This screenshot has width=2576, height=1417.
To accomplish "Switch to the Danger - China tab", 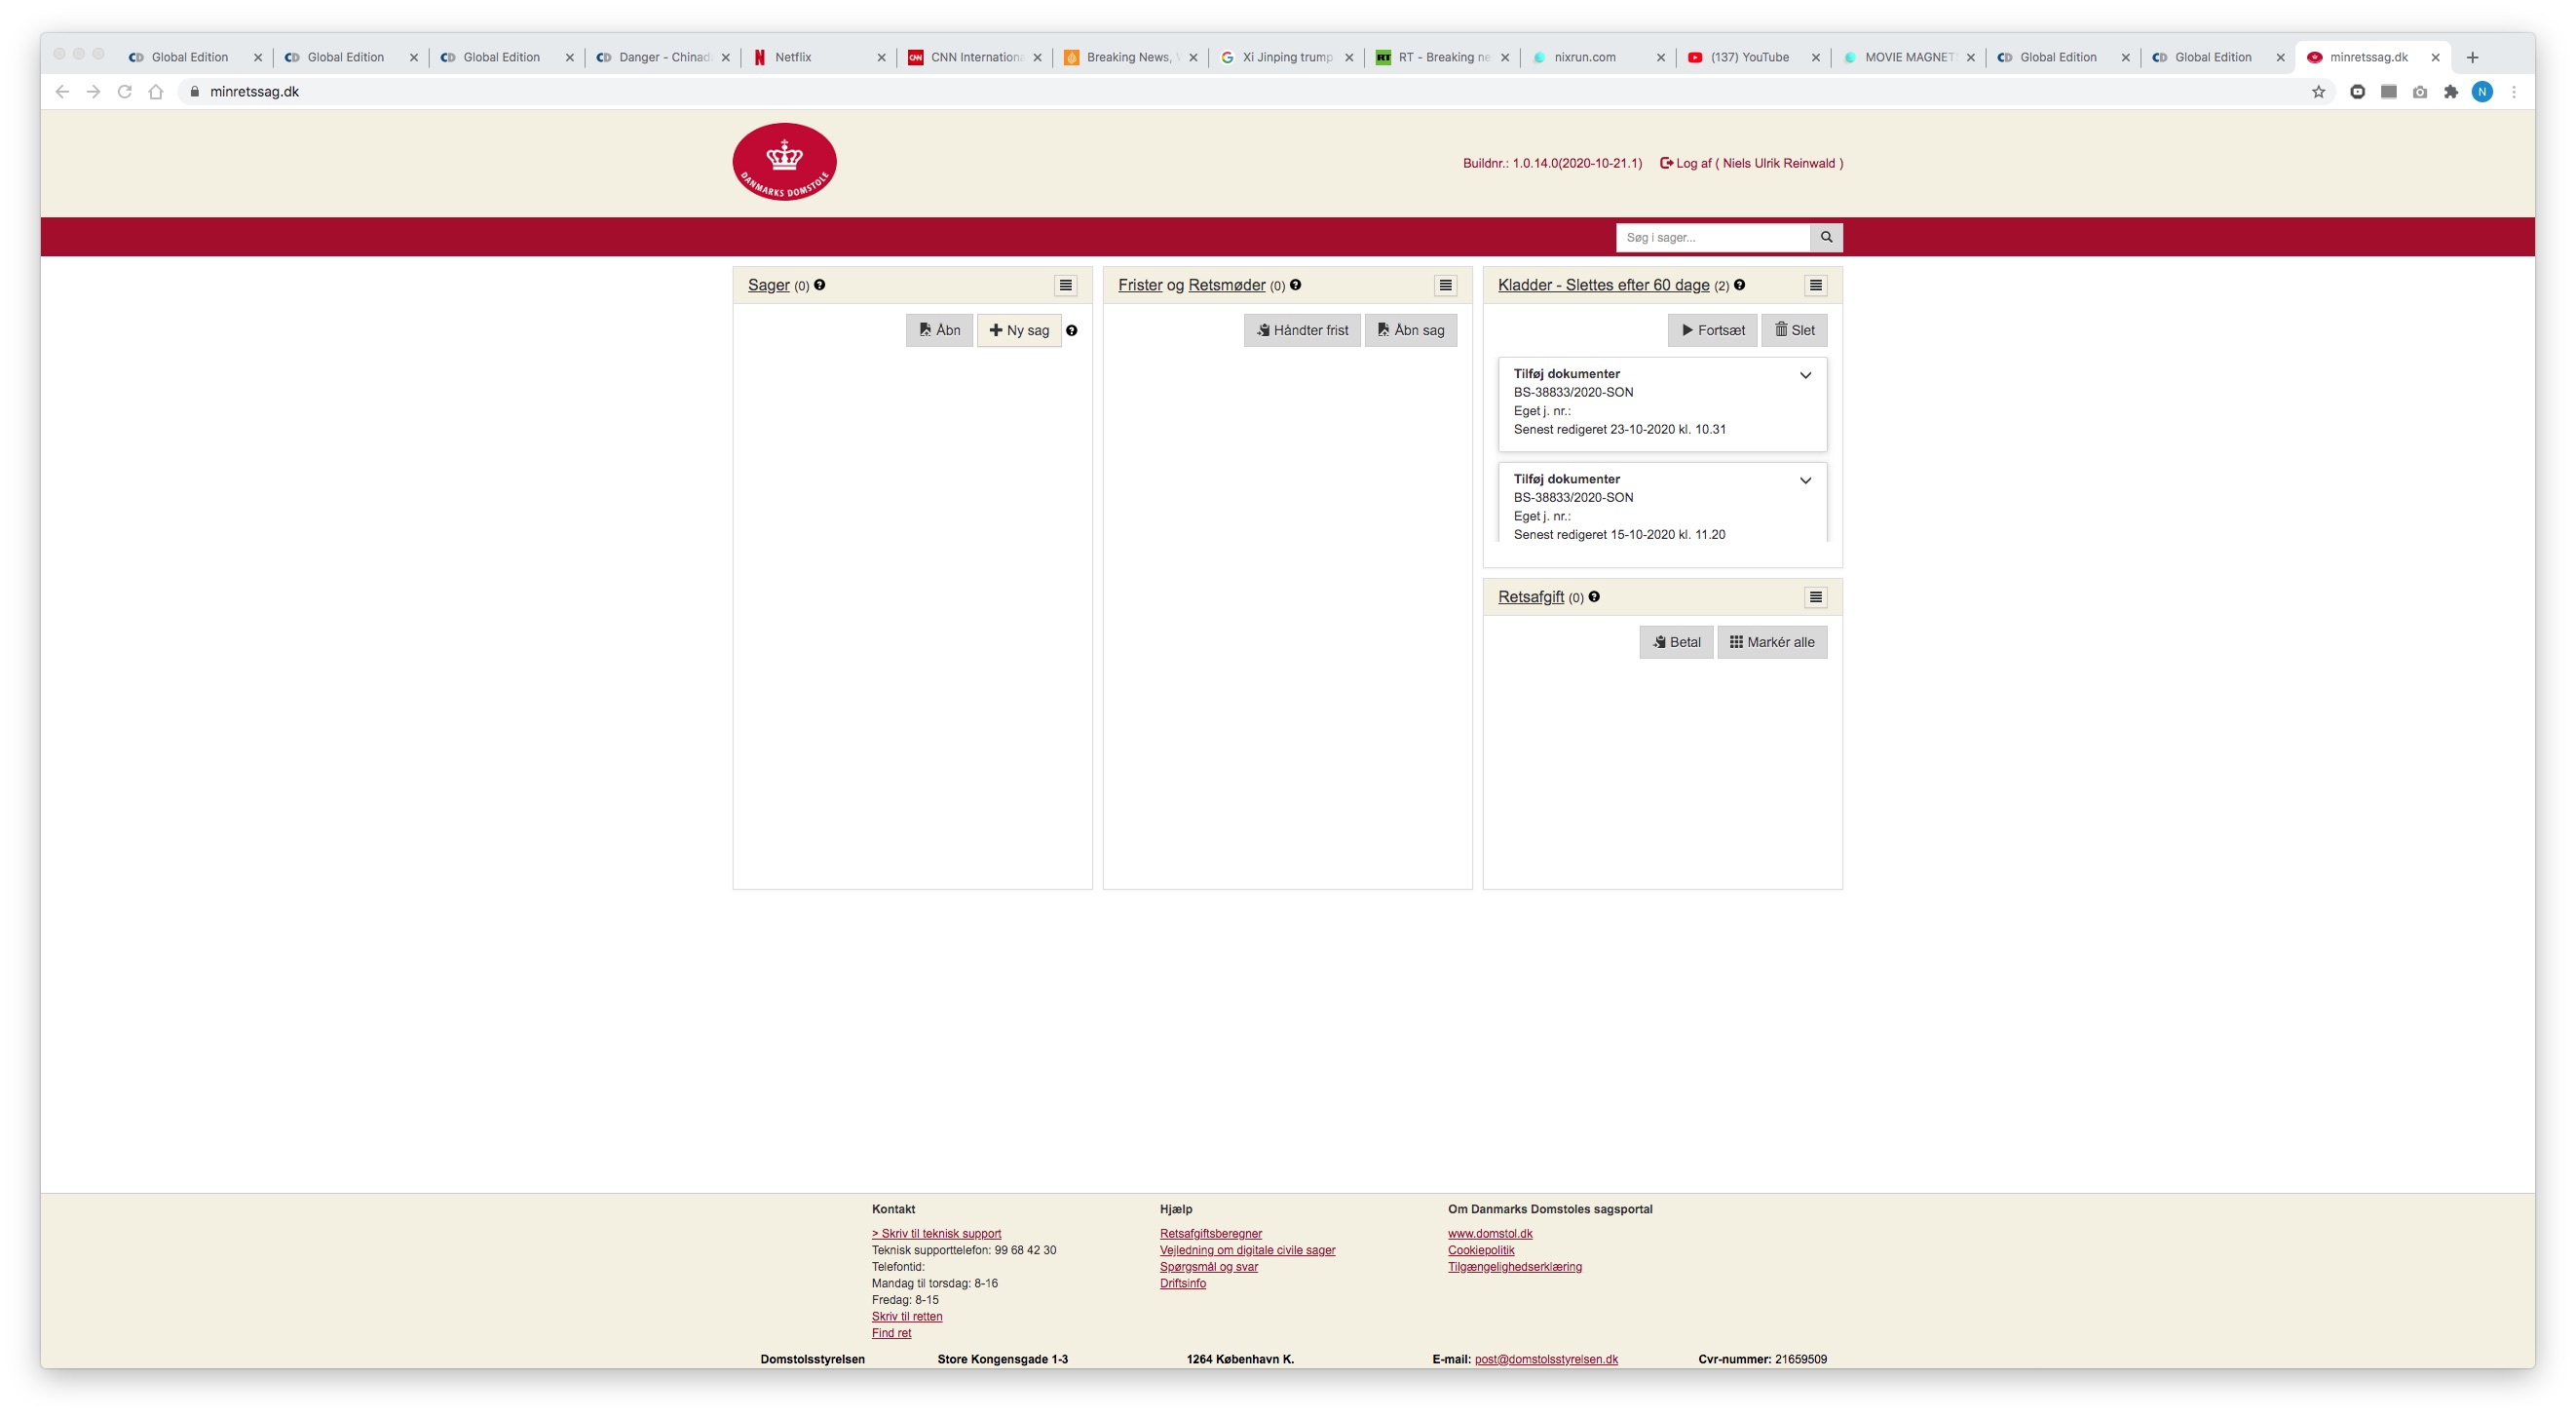I will tap(663, 57).
